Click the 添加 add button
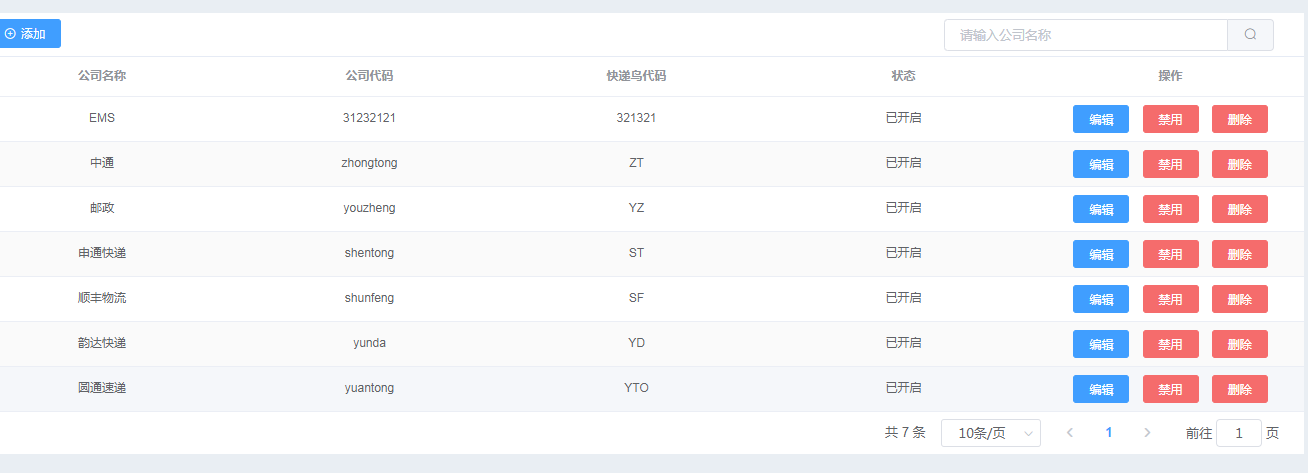This screenshot has width=1308, height=473. pos(27,34)
